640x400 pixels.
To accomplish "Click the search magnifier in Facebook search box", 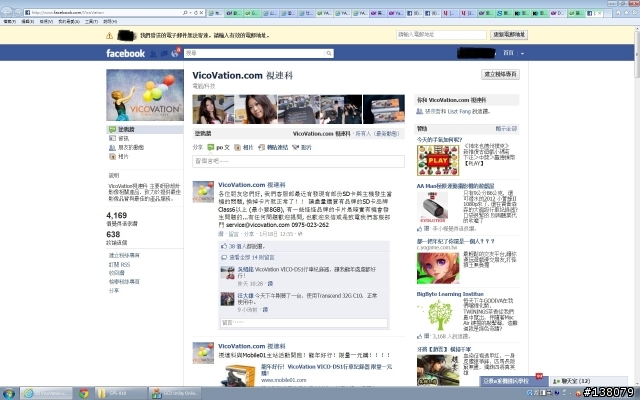I will tap(329, 53).
